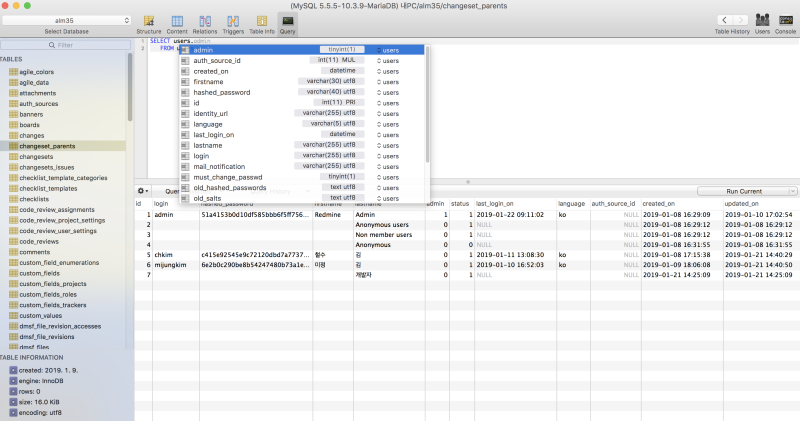Select the checklist_template_categories table
Viewport: 800px width, 421px height.
63,178
